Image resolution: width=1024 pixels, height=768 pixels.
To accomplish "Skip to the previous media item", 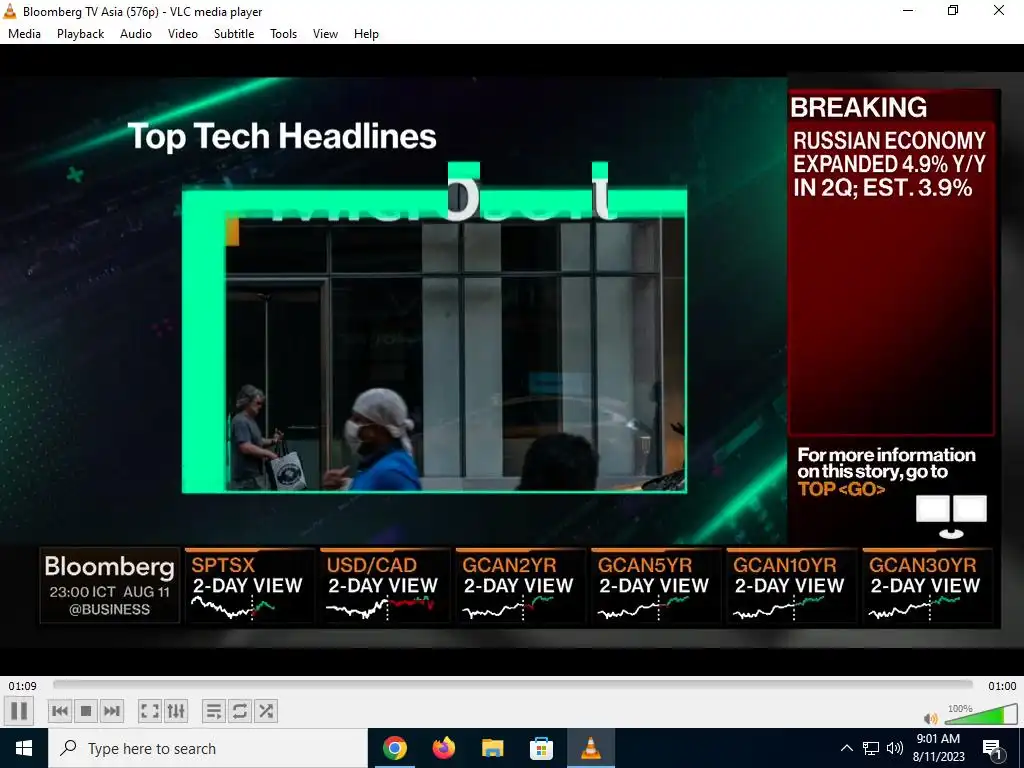I will coord(59,711).
